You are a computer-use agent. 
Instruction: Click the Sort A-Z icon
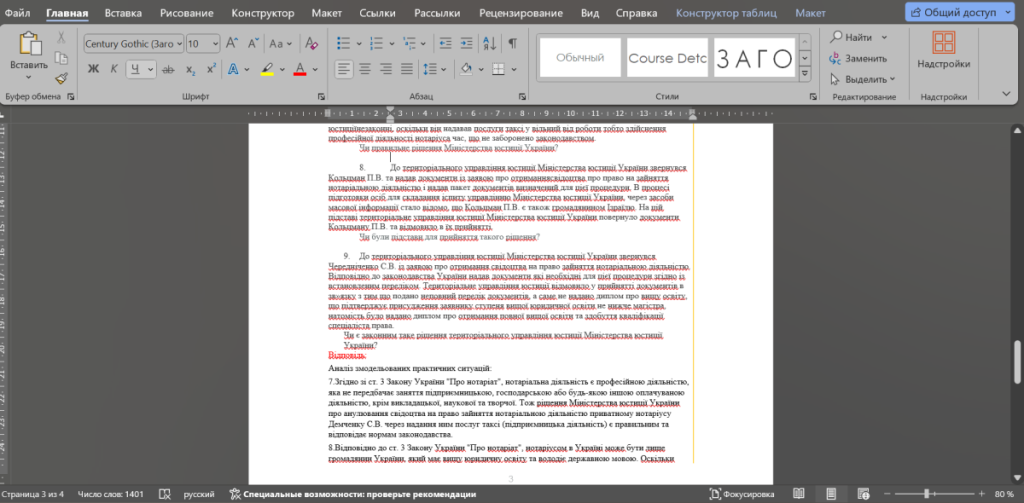(x=488, y=44)
